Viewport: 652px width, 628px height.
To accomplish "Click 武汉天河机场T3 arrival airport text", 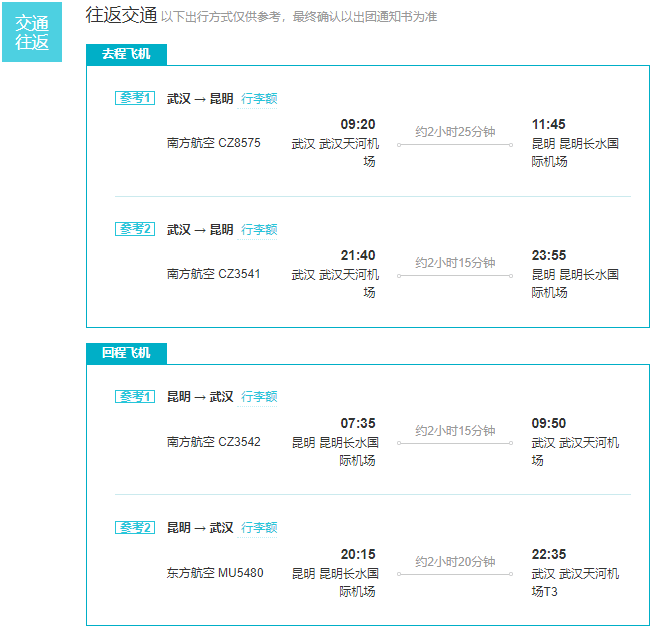I will (x=575, y=582).
